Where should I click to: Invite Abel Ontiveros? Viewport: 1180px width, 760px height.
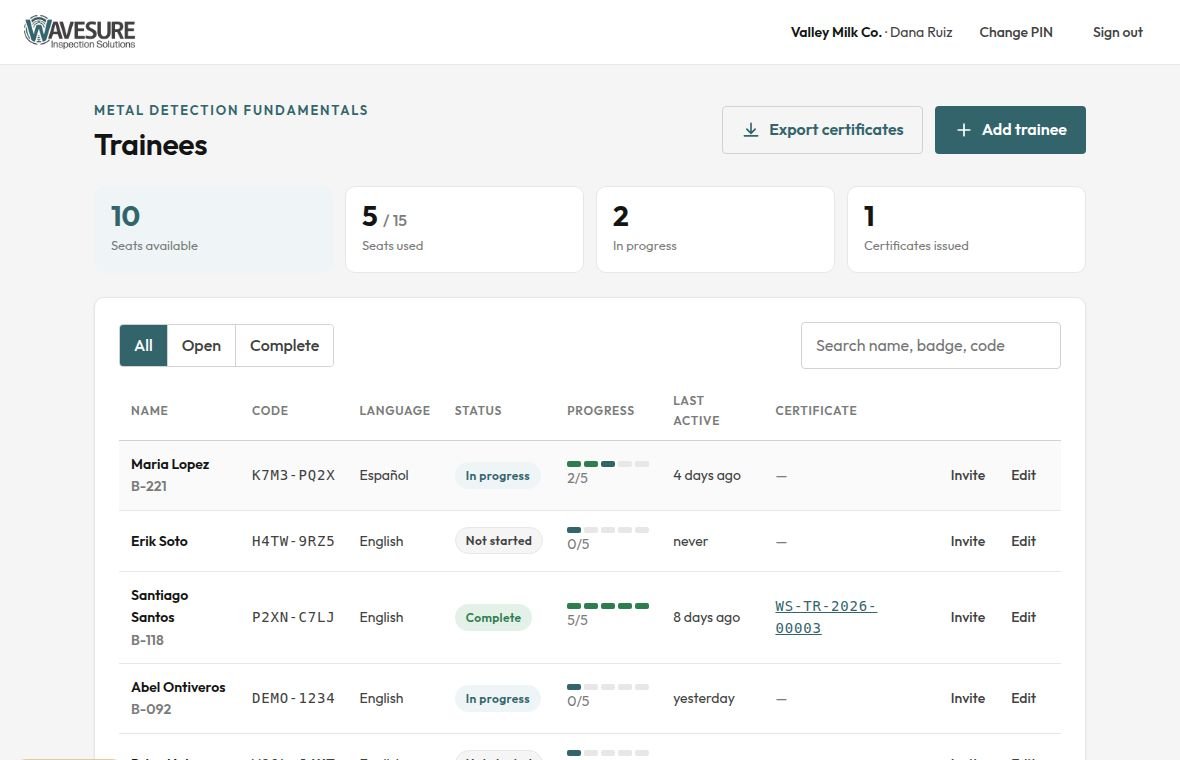pos(968,698)
